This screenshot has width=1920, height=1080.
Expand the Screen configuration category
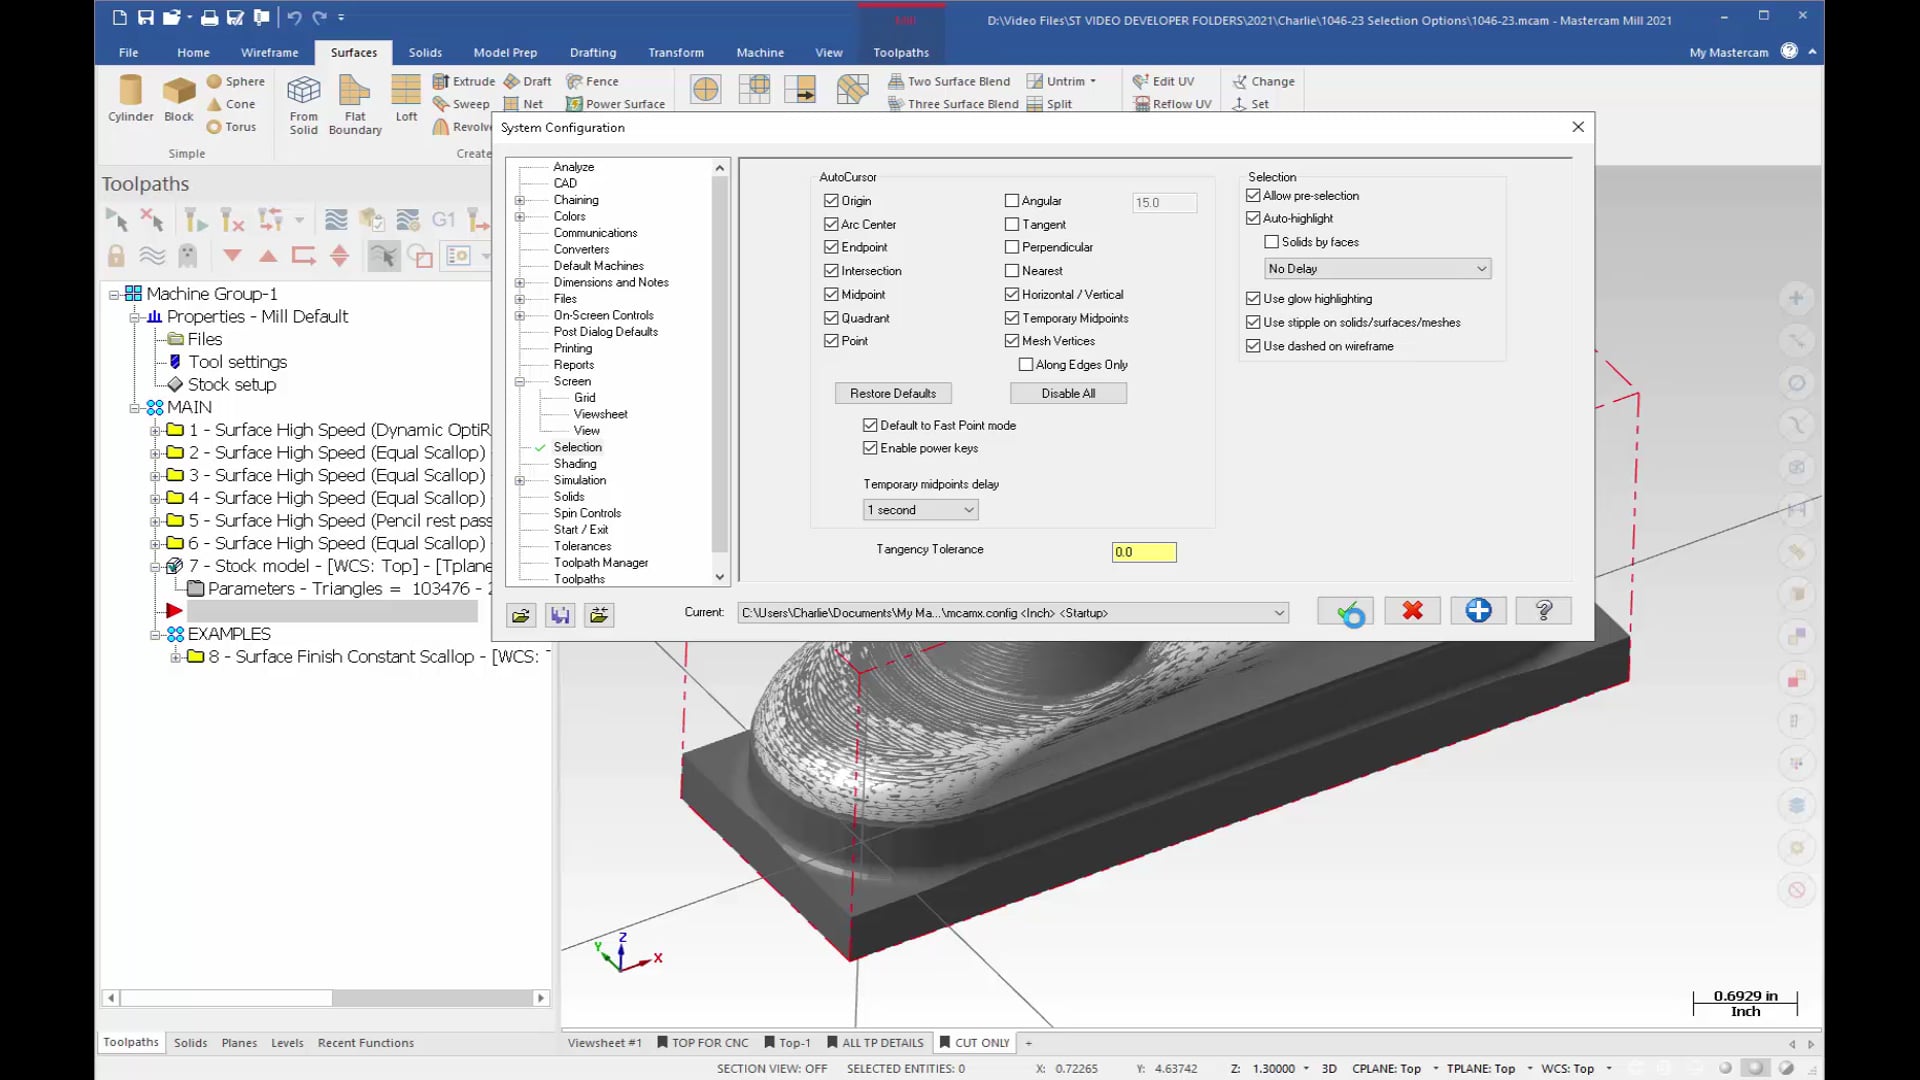520,381
